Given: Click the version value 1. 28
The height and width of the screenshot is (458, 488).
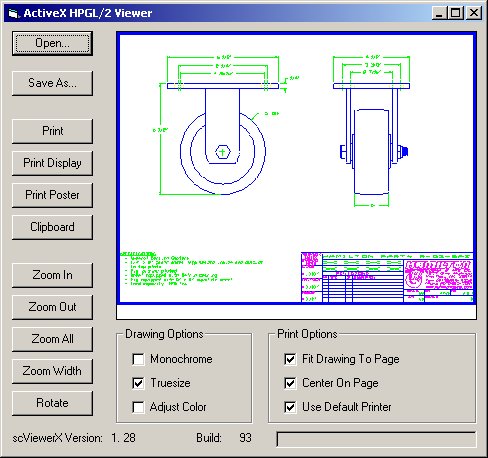Looking at the screenshot, I should click(x=123, y=438).
